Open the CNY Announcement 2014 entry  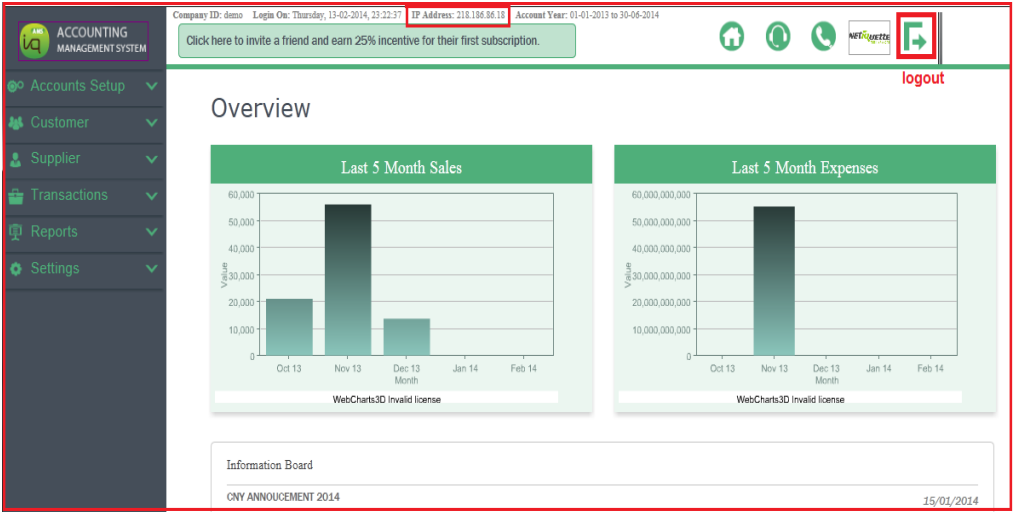click(x=284, y=497)
